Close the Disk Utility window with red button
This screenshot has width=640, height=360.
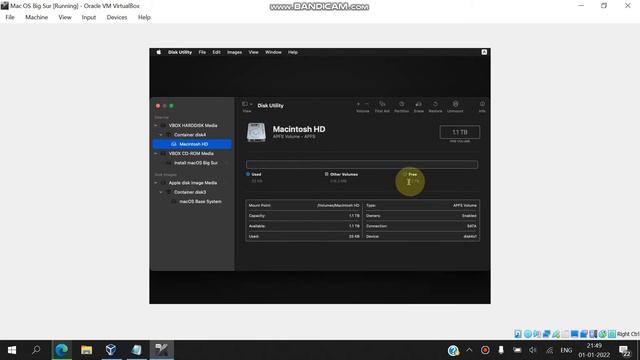click(x=158, y=106)
